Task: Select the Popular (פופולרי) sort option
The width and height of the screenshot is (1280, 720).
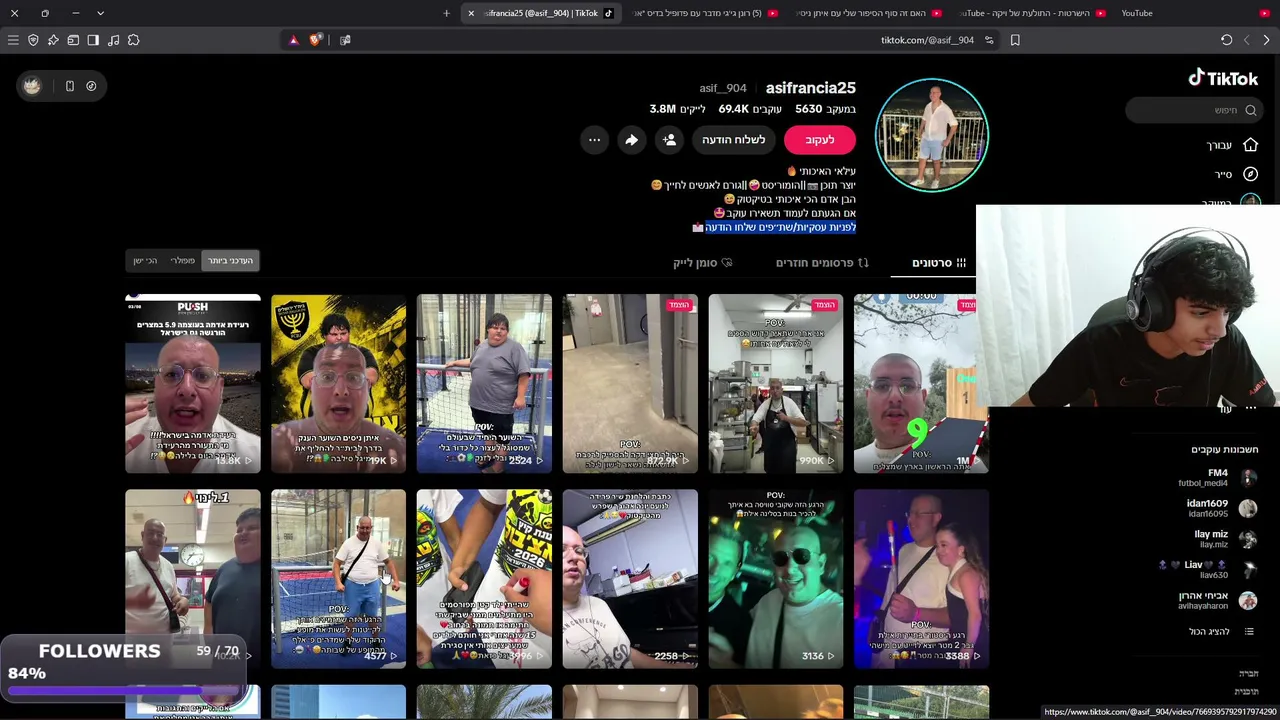Action: (182, 261)
